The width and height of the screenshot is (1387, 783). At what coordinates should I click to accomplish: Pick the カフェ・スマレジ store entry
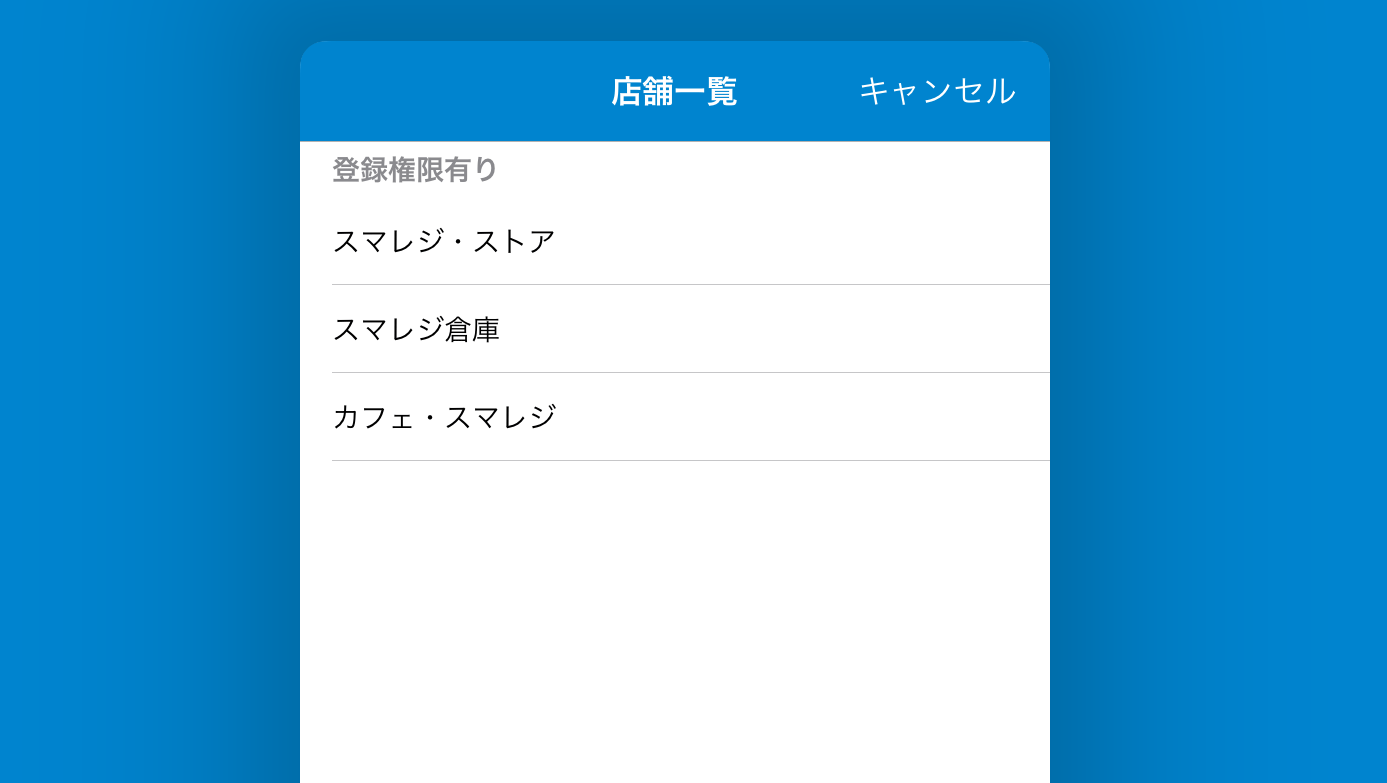point(444,417)
